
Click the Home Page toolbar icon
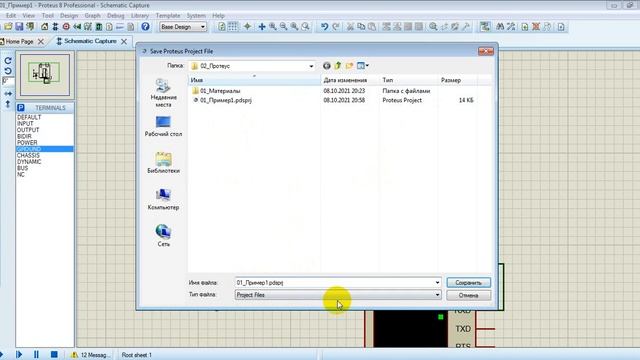pos(44,27)
